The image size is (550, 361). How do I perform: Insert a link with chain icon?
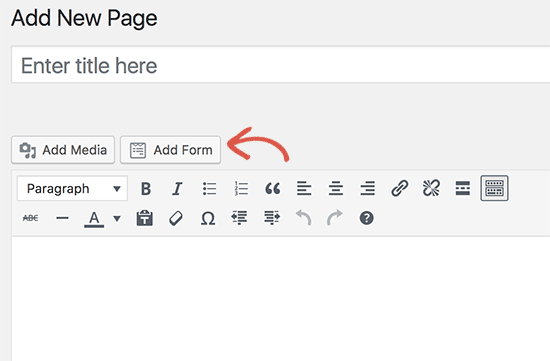pyautogui.click(x=400, y=189)
